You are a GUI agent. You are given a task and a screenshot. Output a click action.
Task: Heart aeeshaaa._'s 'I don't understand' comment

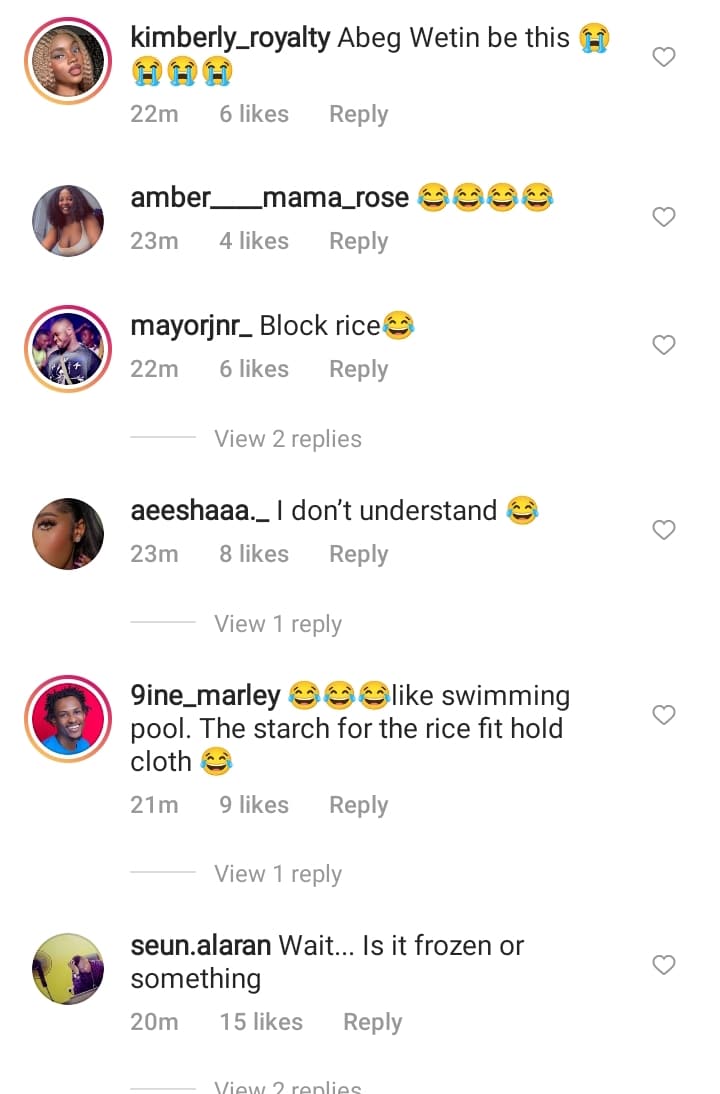click(x=664, y=530)
